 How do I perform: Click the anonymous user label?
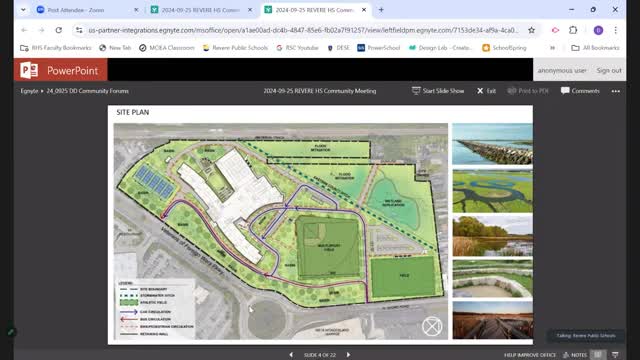(x=562, y=70)
